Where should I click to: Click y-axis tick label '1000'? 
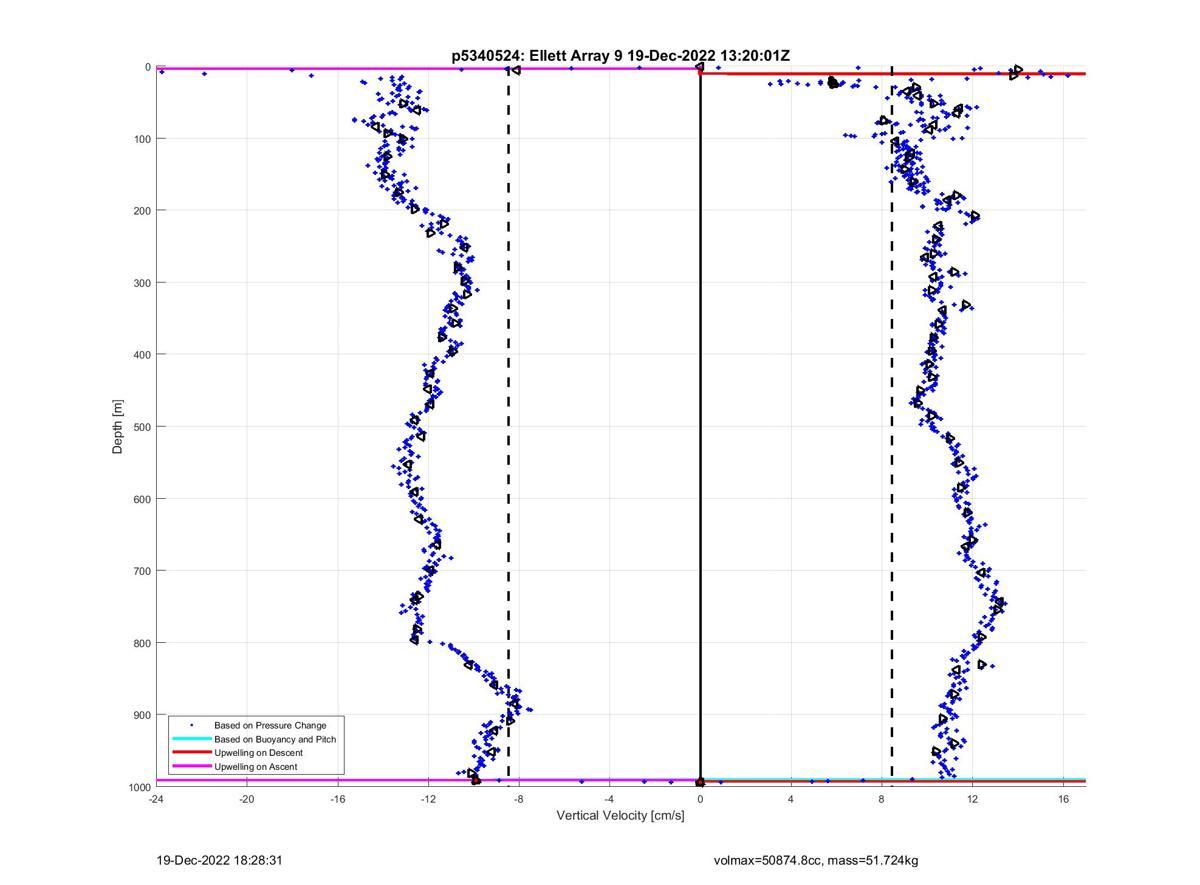point(138,787)
